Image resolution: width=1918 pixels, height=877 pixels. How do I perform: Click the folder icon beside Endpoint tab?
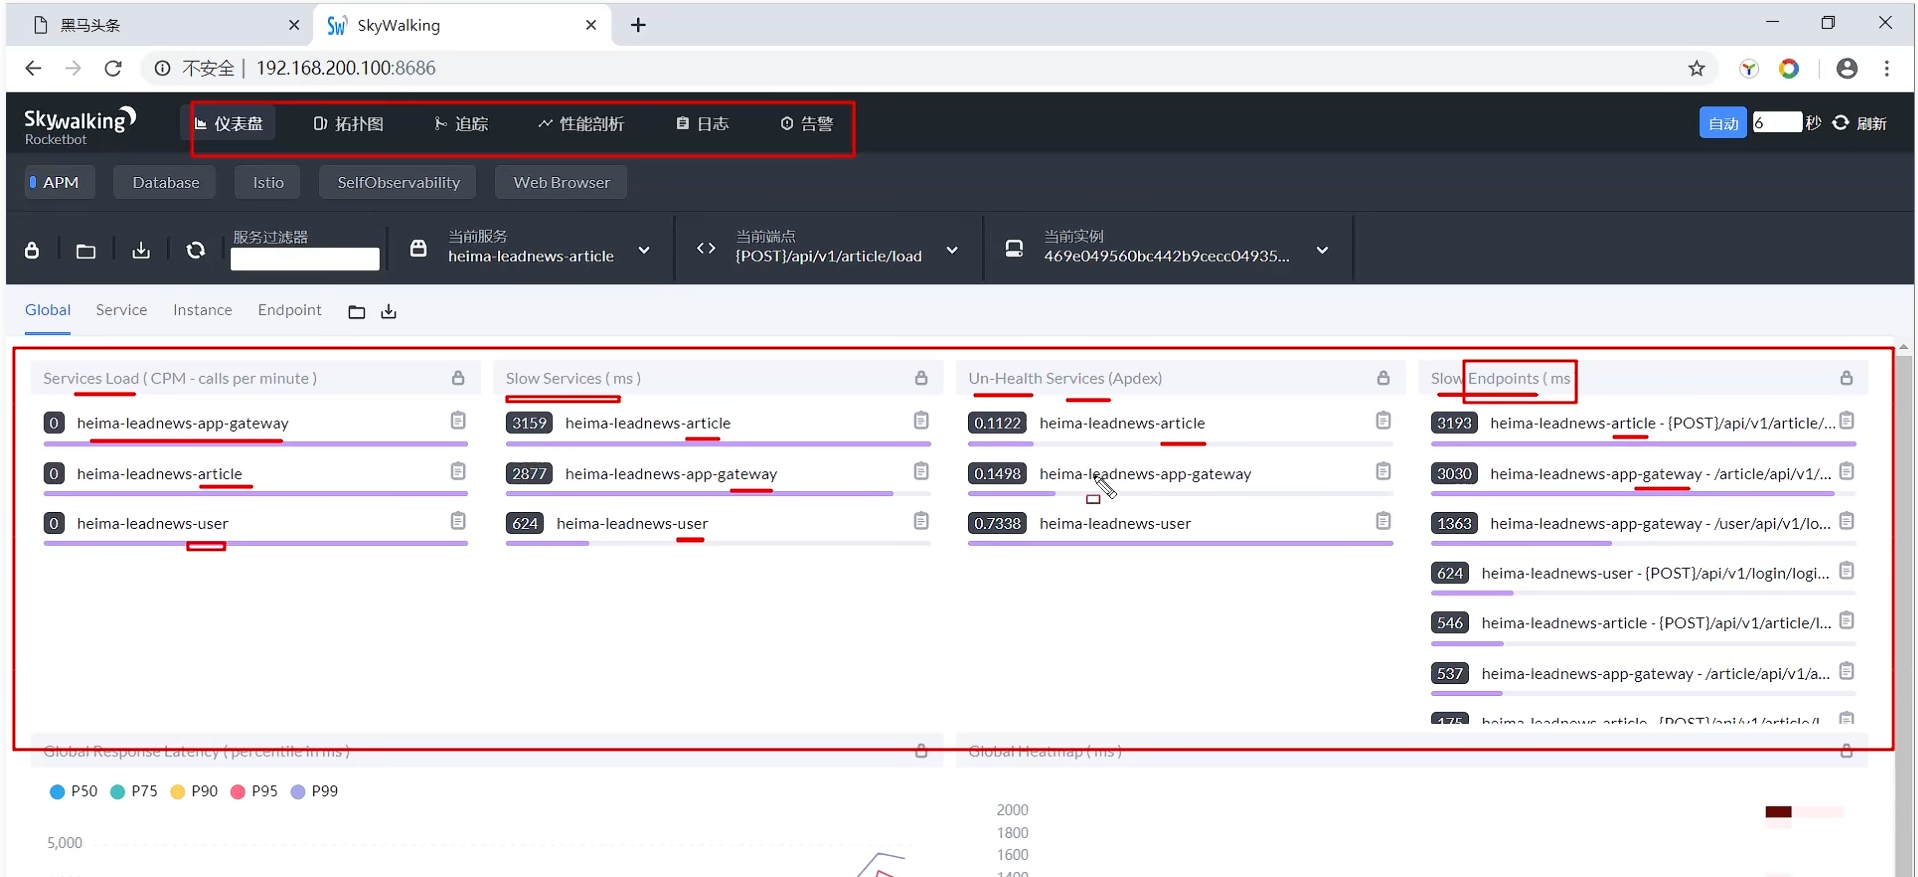pyautogui.click(x=357, y=312)
